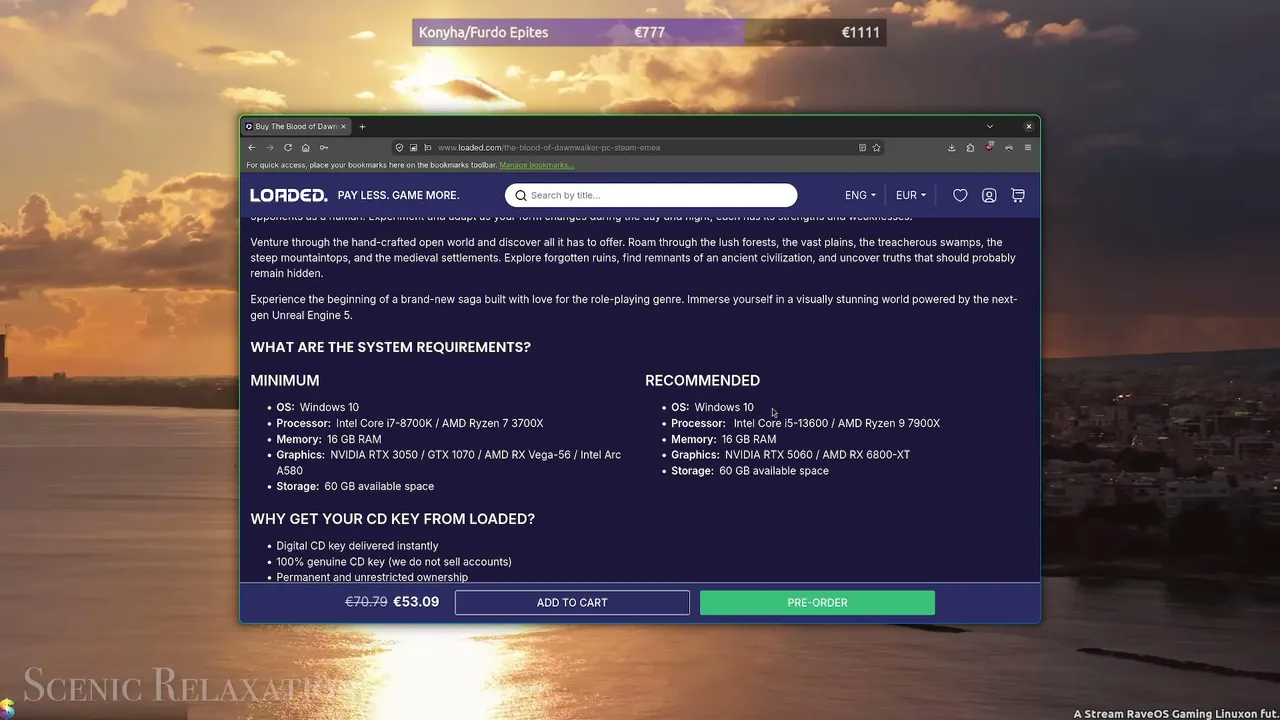The width and height of the screenshot is (1280, 720).
Task: Click the €1111 goal amount in overlay
Action: click(x=861, y=32)
